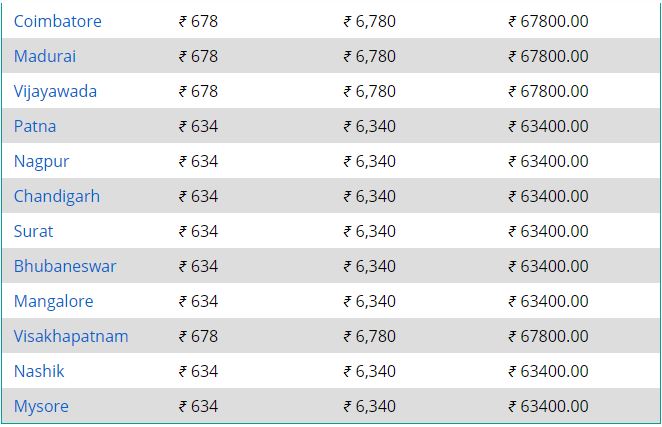
Task: Click Visakhapatnam's ₹ 6,780 price cell
Action: tap(370, 337)
